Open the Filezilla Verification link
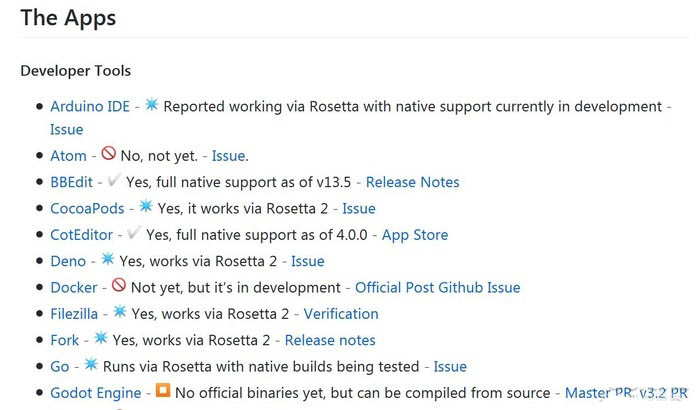This screenshot has height=410, width=700. click(x=341, y=314)
